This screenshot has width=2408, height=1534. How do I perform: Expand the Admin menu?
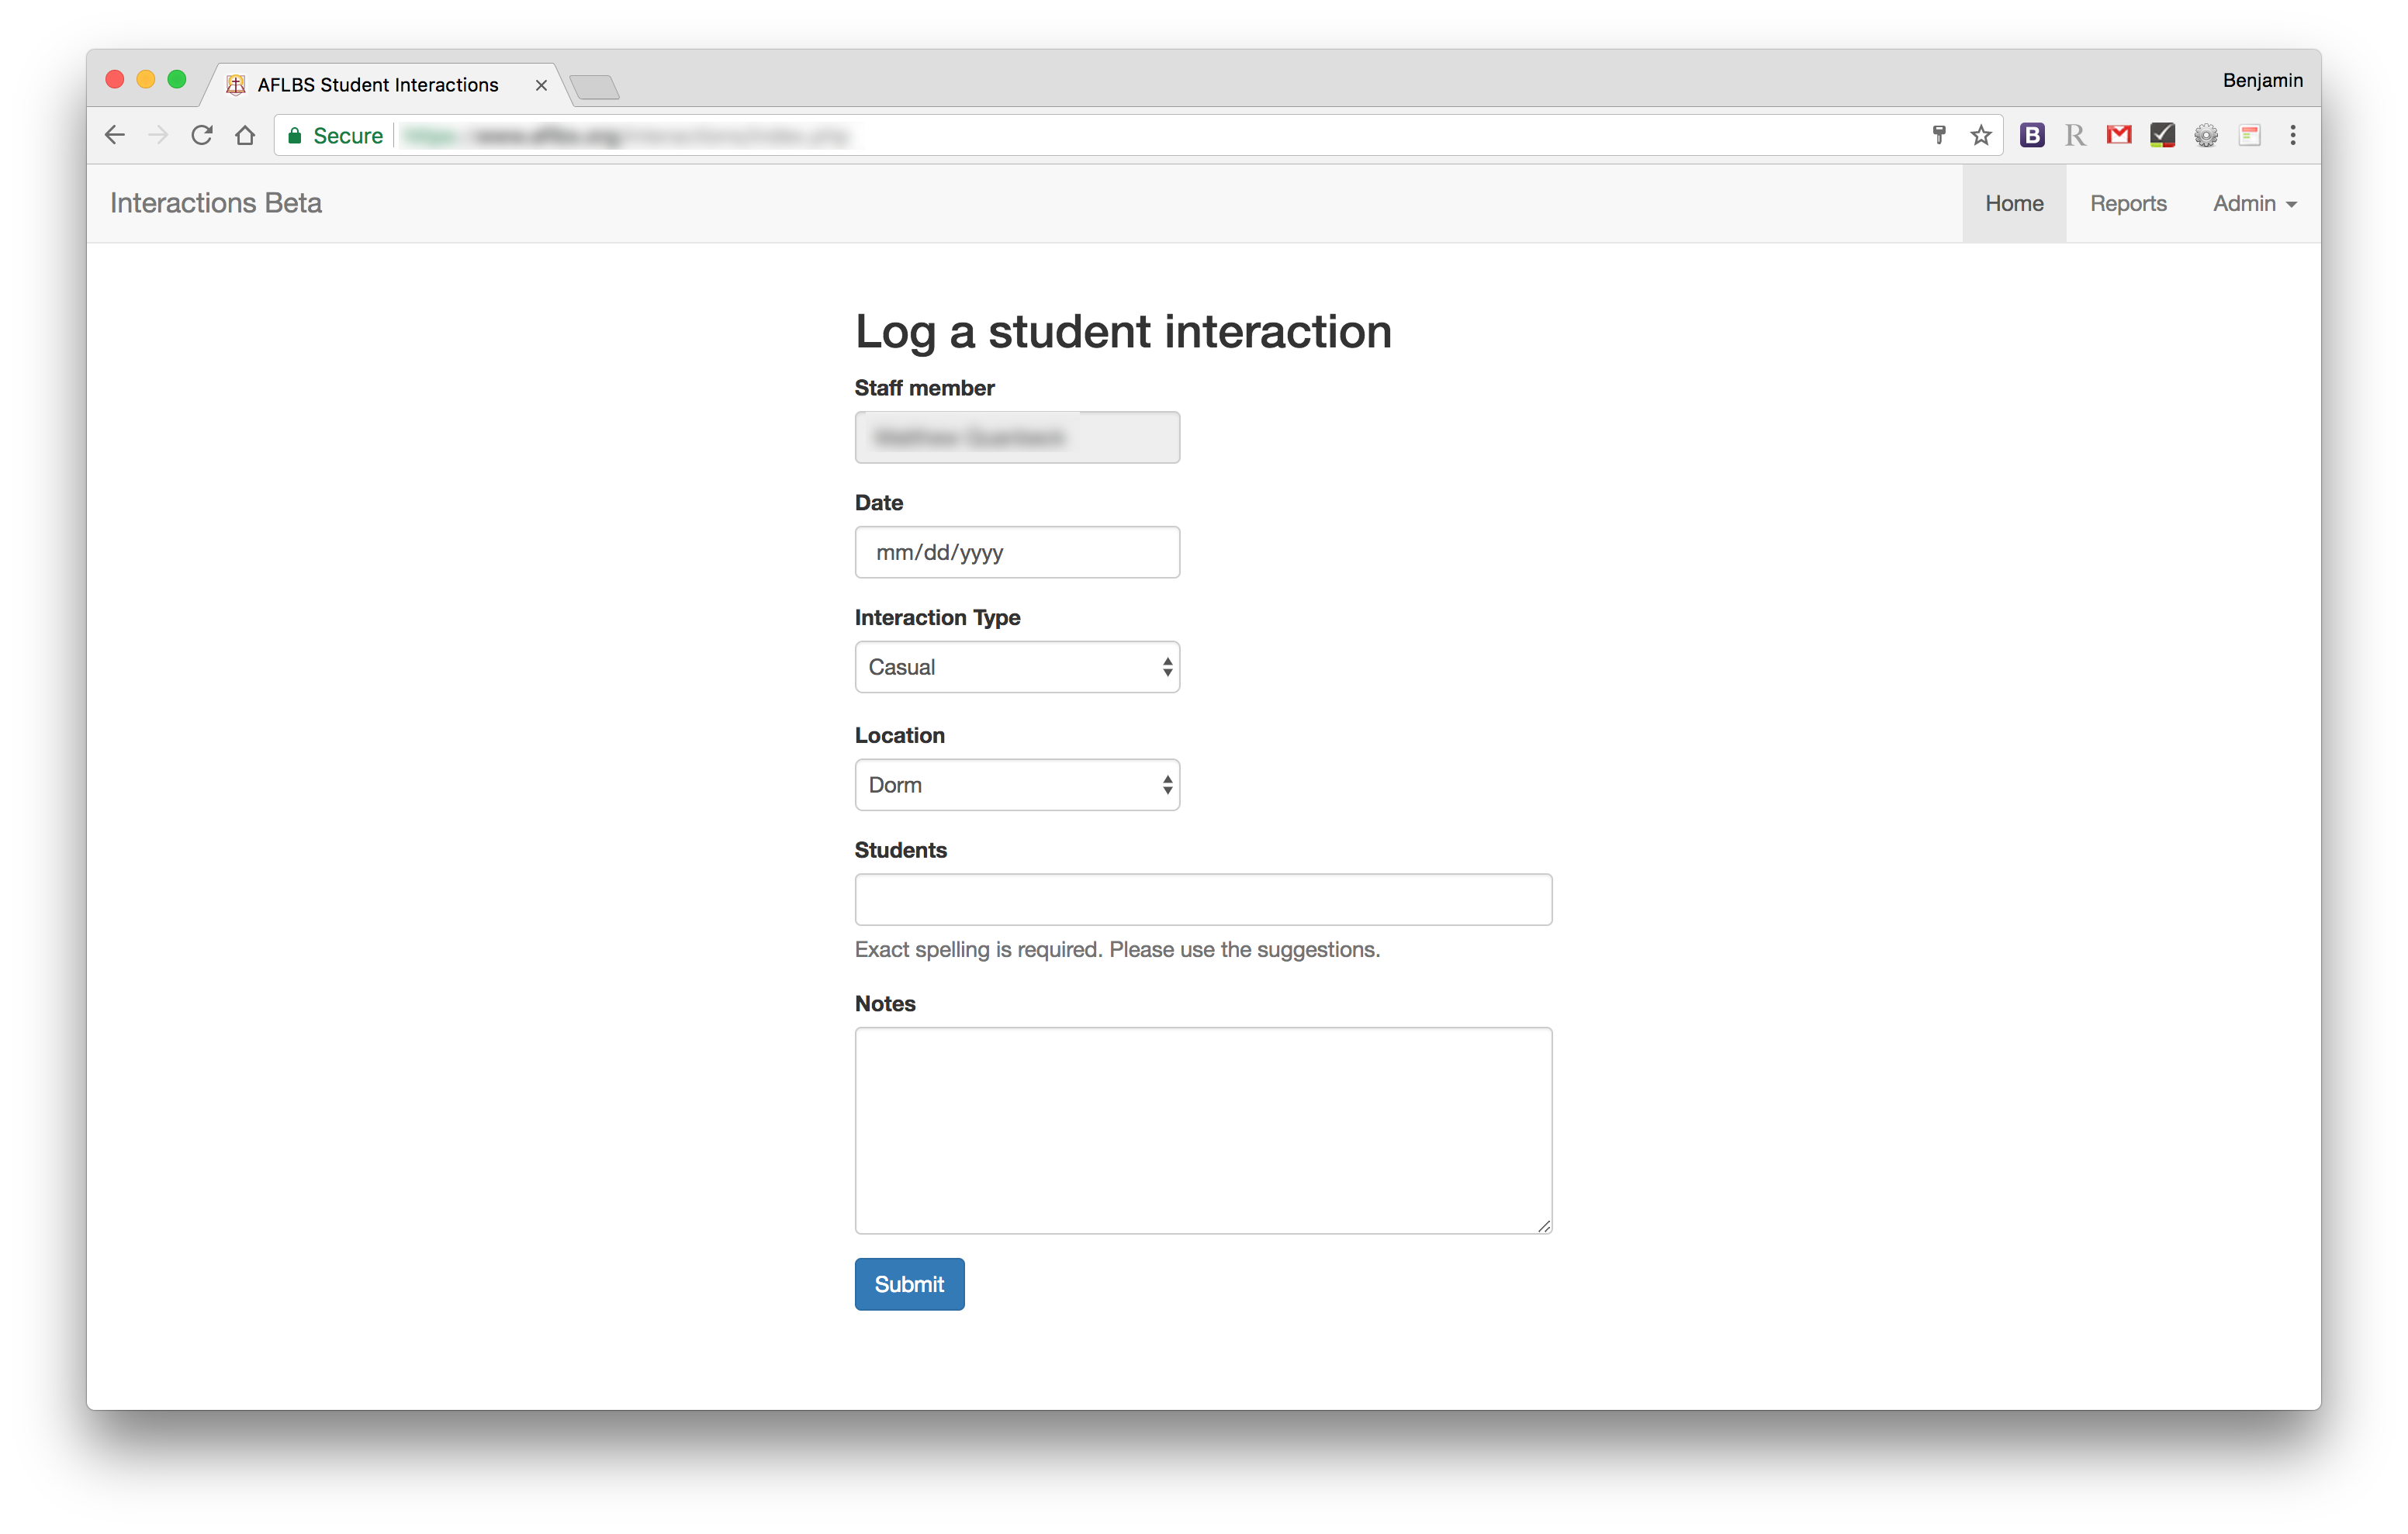point(2254,204)
